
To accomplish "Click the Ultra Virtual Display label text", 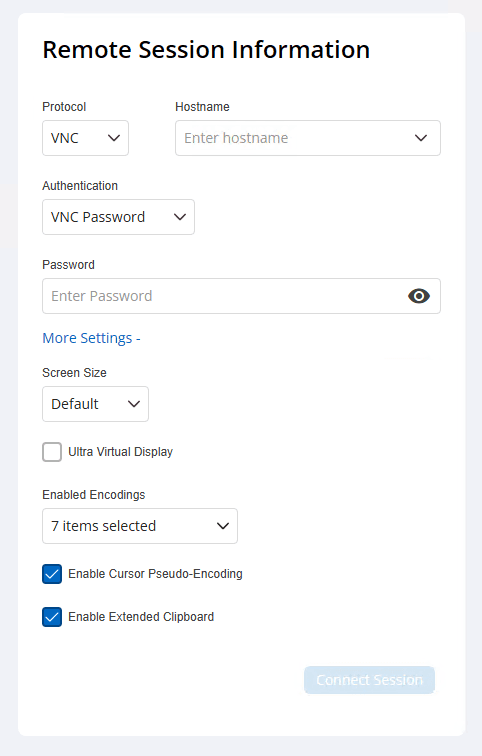I will point(120,452).
